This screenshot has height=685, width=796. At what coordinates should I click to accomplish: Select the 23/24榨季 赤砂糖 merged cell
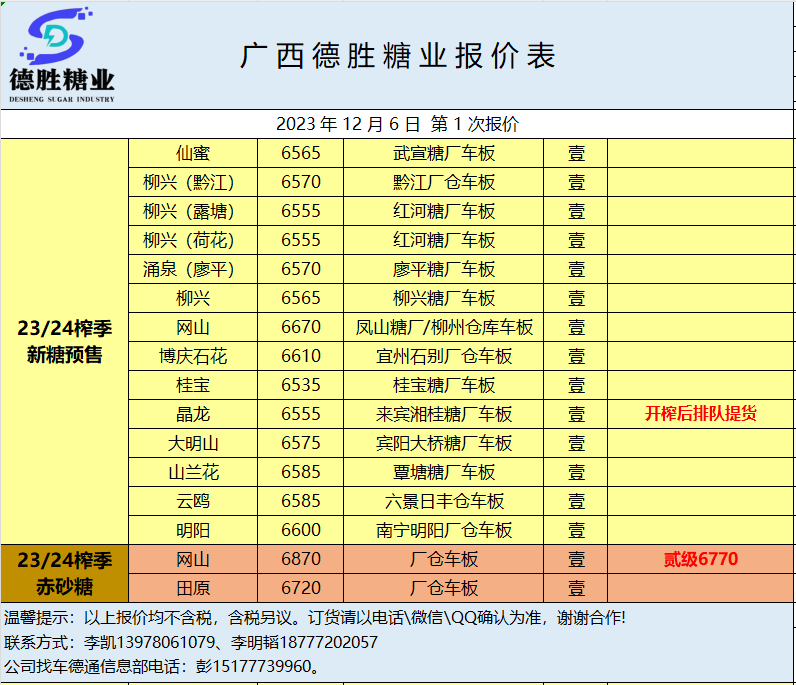[x=65, y=573]
